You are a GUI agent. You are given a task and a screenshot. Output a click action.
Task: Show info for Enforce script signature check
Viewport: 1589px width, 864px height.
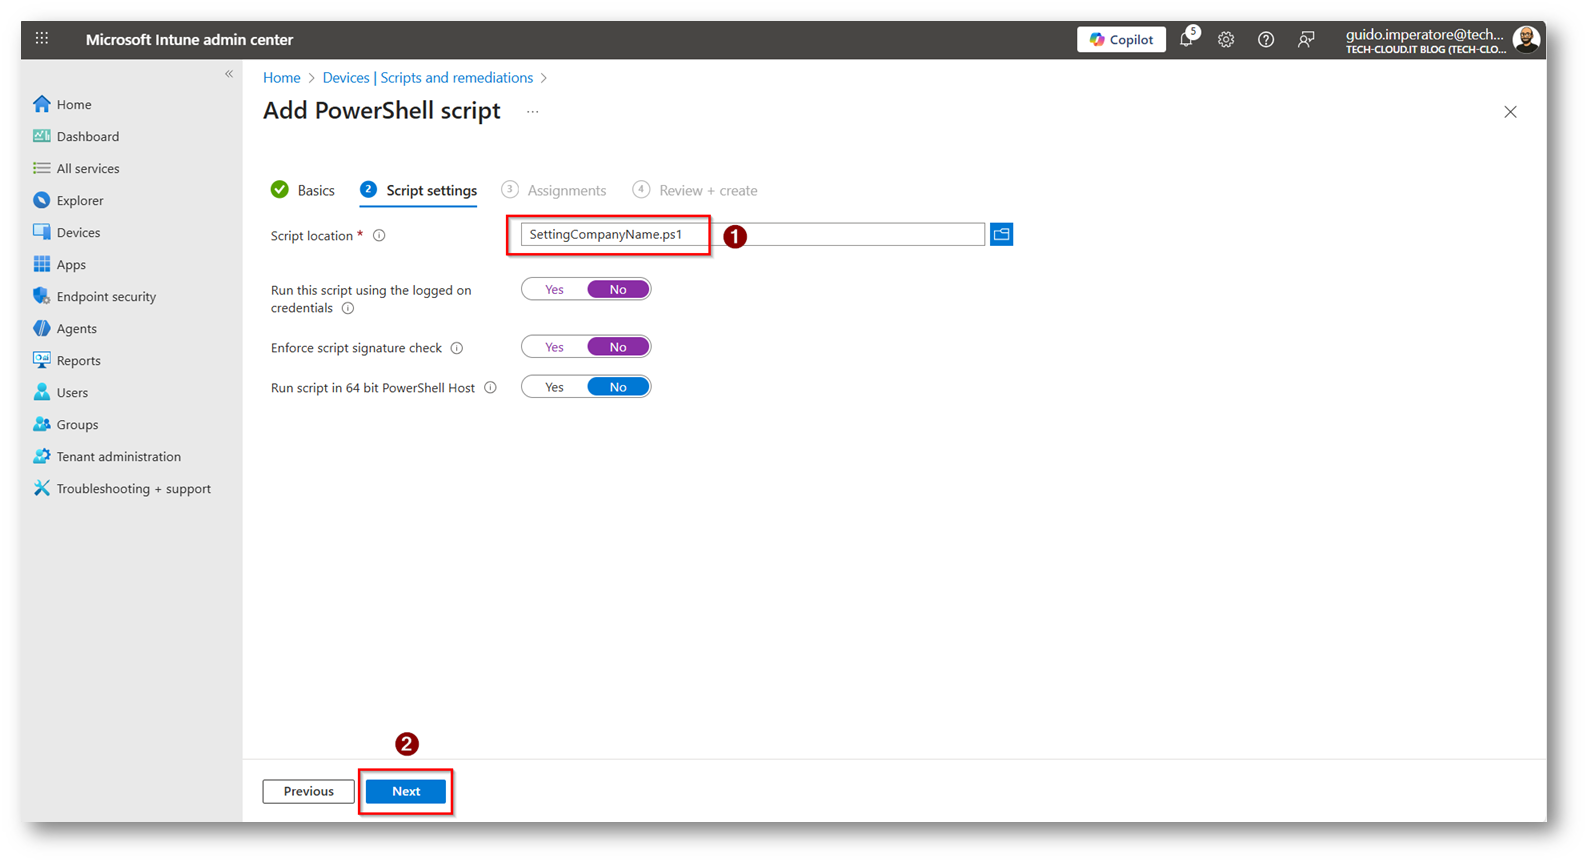pos(457,348)
